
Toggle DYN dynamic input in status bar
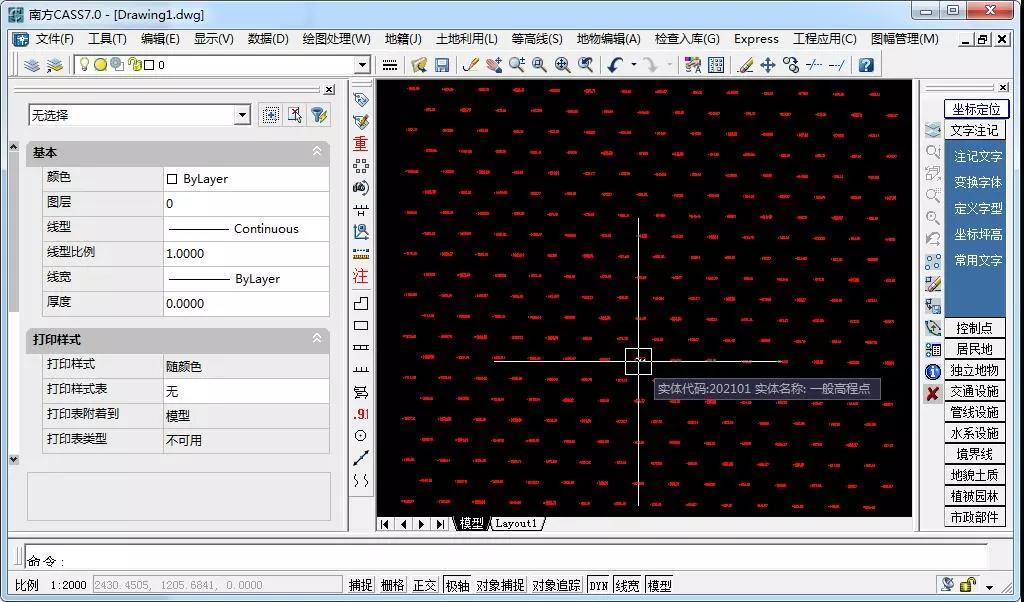[x=598, y=585]
